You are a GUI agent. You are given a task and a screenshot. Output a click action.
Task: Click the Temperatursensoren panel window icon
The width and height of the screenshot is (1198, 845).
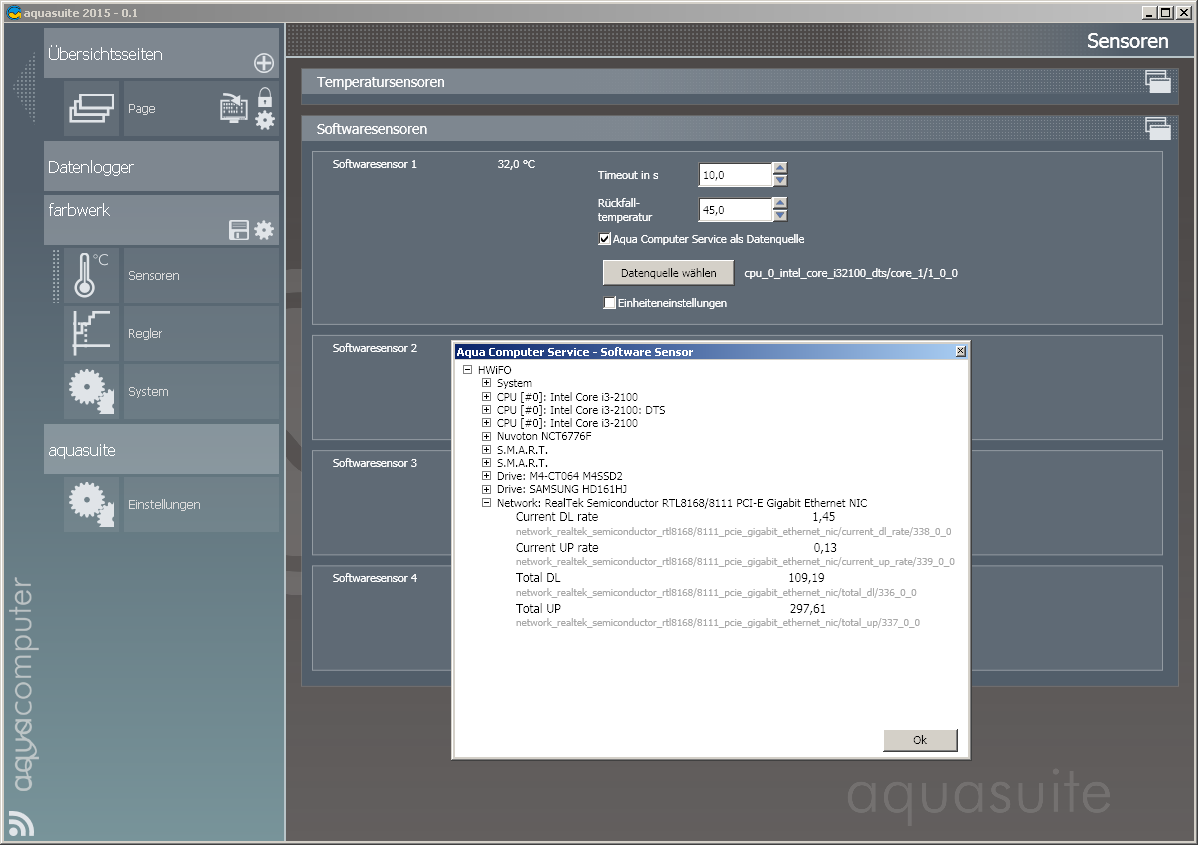point(1158,81)
